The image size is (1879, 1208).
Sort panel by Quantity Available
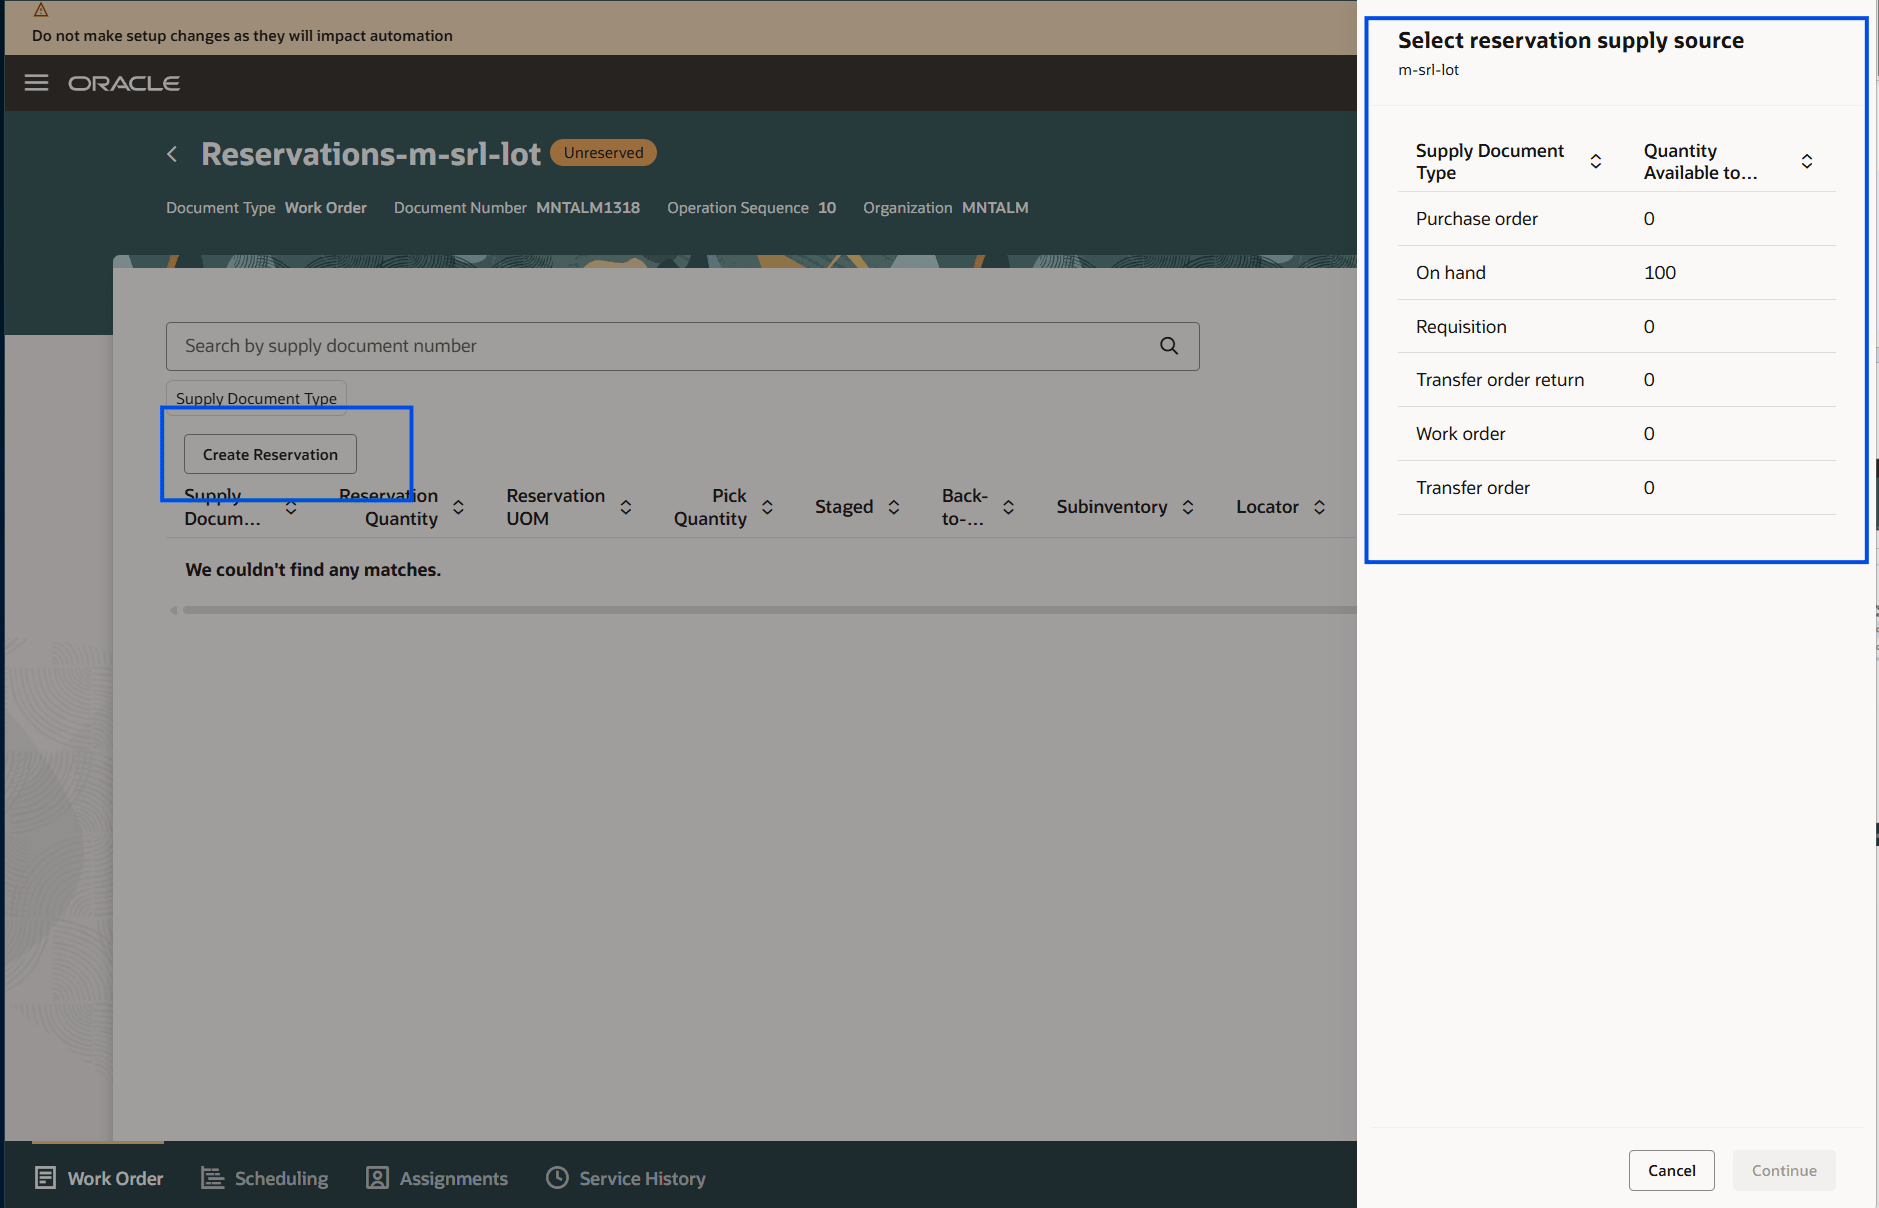tap(1806, 161)
